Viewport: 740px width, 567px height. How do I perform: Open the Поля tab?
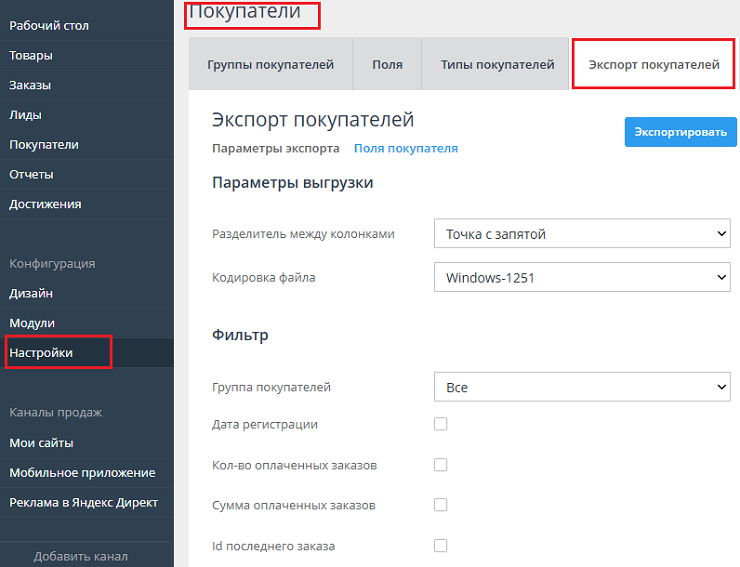[387, 65]
